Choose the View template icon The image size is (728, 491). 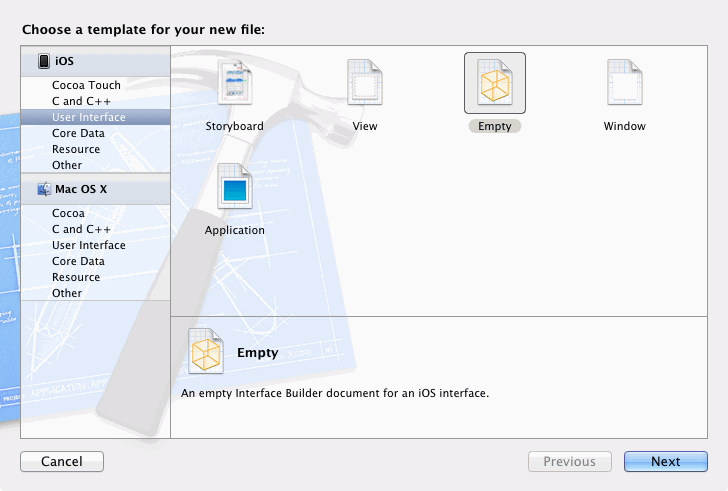(x=364, y=84)
